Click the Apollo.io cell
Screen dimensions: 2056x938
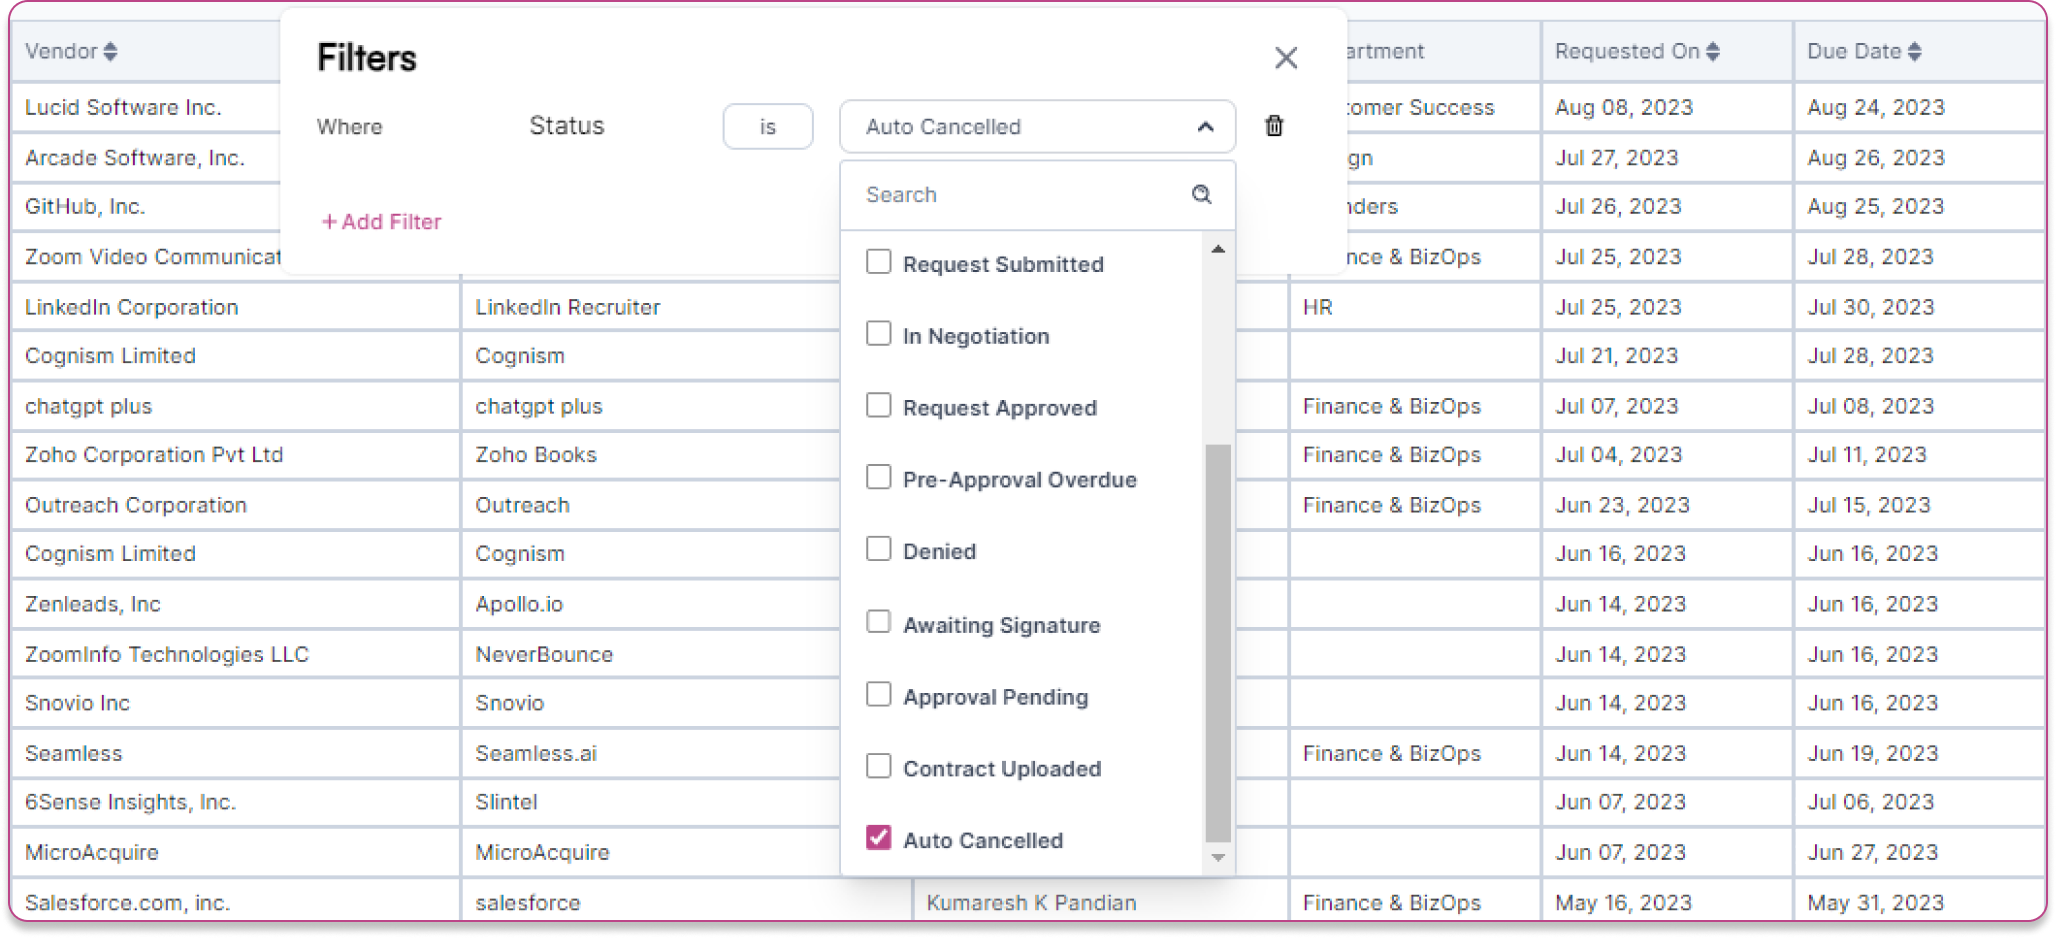point(519,604)
